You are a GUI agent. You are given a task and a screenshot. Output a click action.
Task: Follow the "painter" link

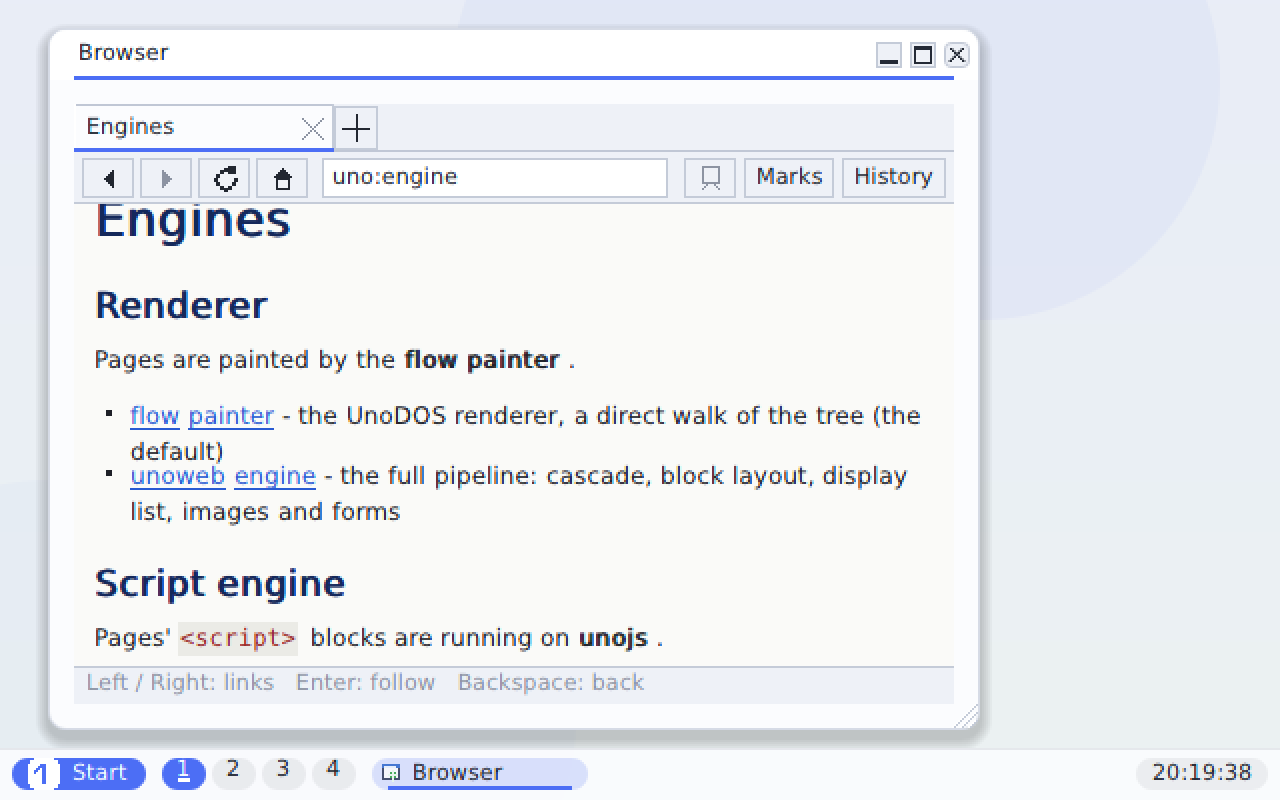coord(231,416)
